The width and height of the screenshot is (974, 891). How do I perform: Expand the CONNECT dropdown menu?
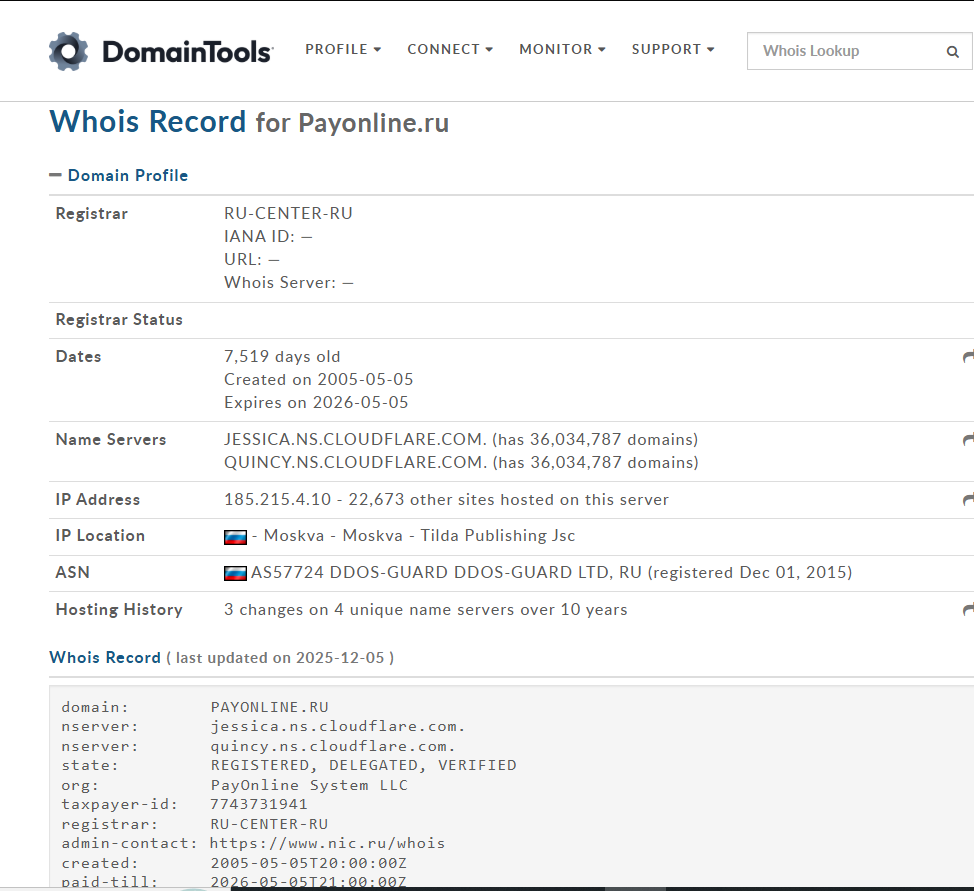coord(450,49)
